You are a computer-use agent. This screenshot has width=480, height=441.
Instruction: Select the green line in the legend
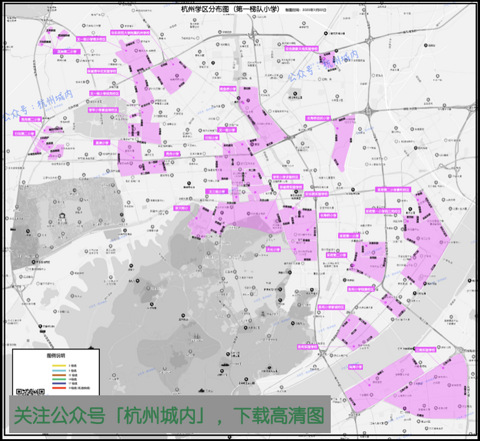coord(59,379)
